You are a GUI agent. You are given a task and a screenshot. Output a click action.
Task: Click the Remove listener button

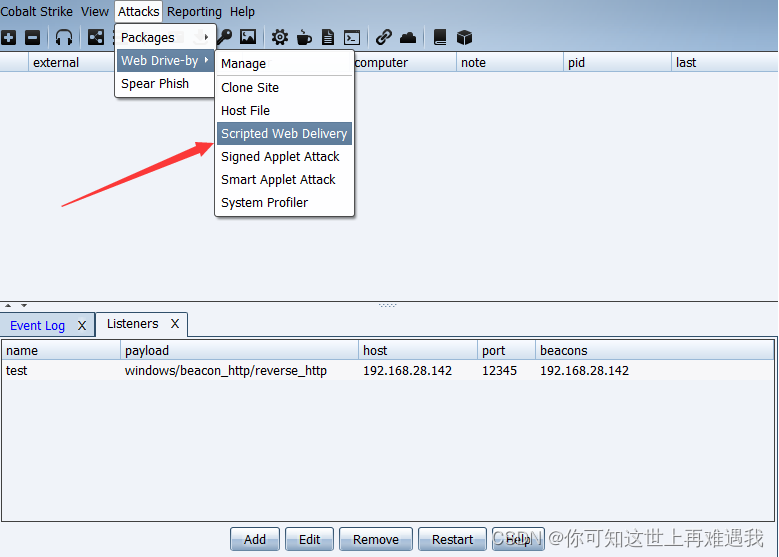[x=376, y=539]
